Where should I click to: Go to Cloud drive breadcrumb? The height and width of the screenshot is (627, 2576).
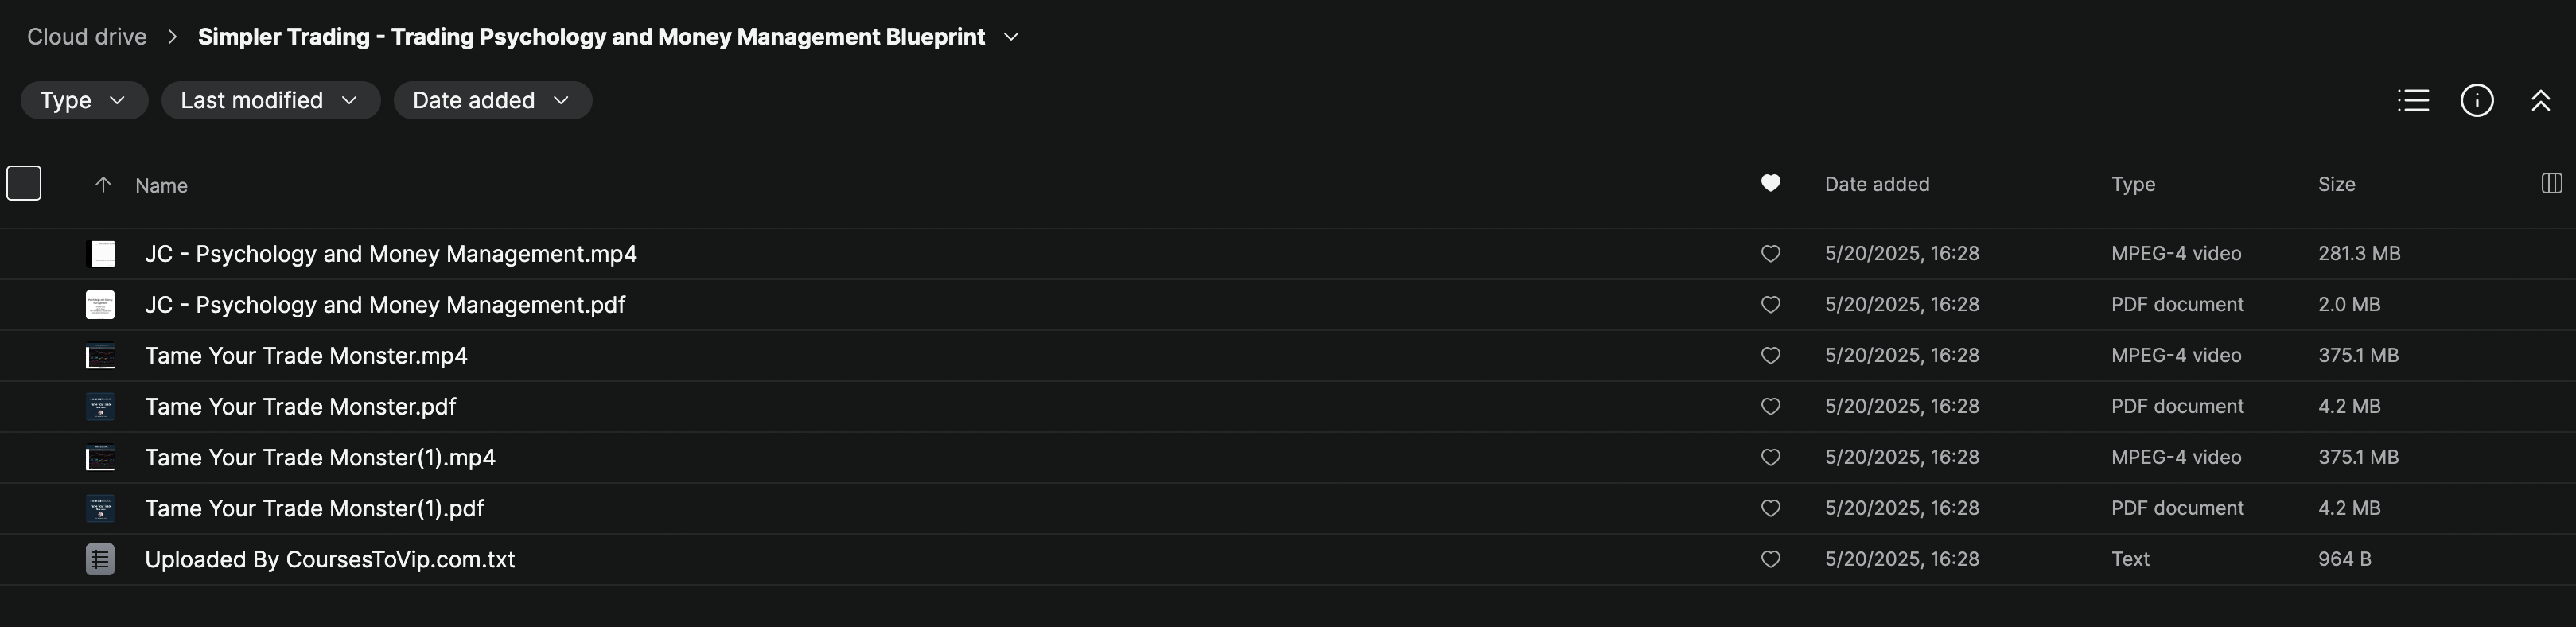(x=87, y=37)
